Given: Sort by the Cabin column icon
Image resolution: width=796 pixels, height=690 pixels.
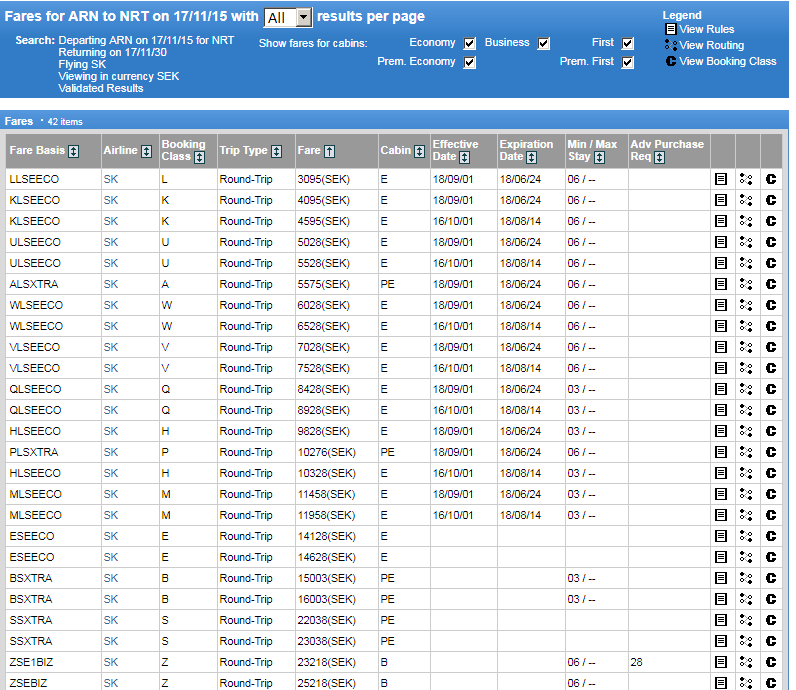Looking at the screenshot, I should (419, 151).
